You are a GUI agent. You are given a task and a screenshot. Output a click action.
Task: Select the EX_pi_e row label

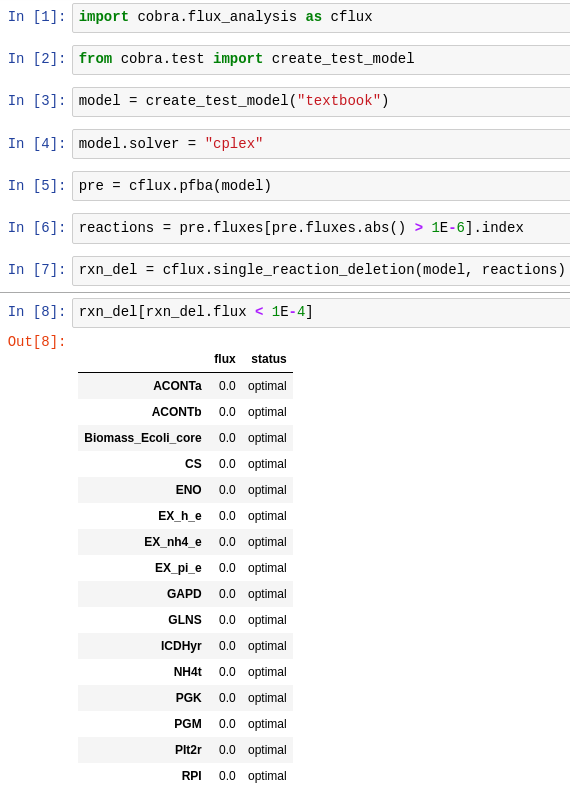pos(178,568)
